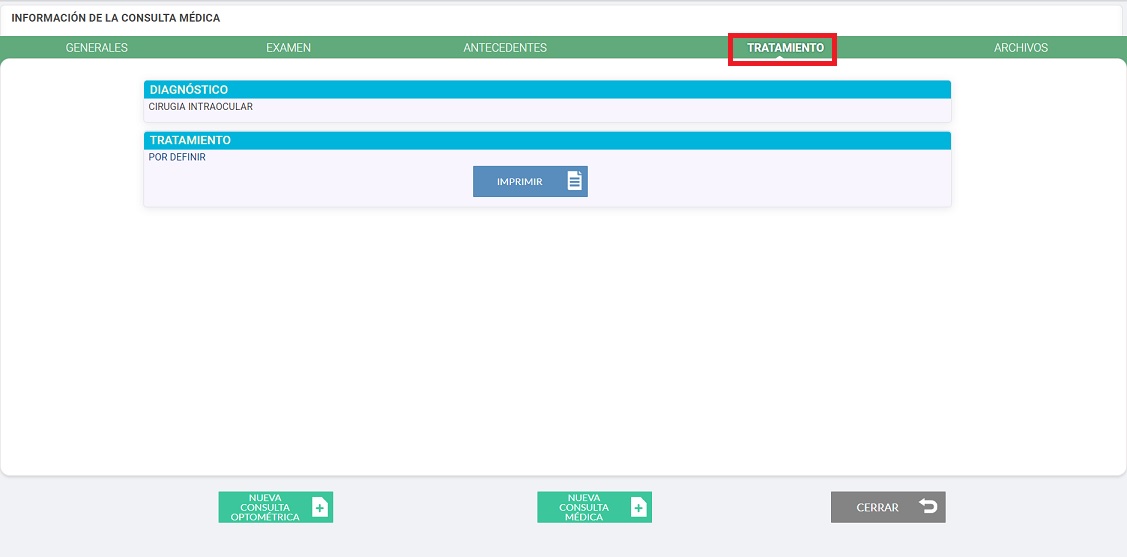Switch to the Generales tab
The image size is (1127, 557).
point(96,48)
